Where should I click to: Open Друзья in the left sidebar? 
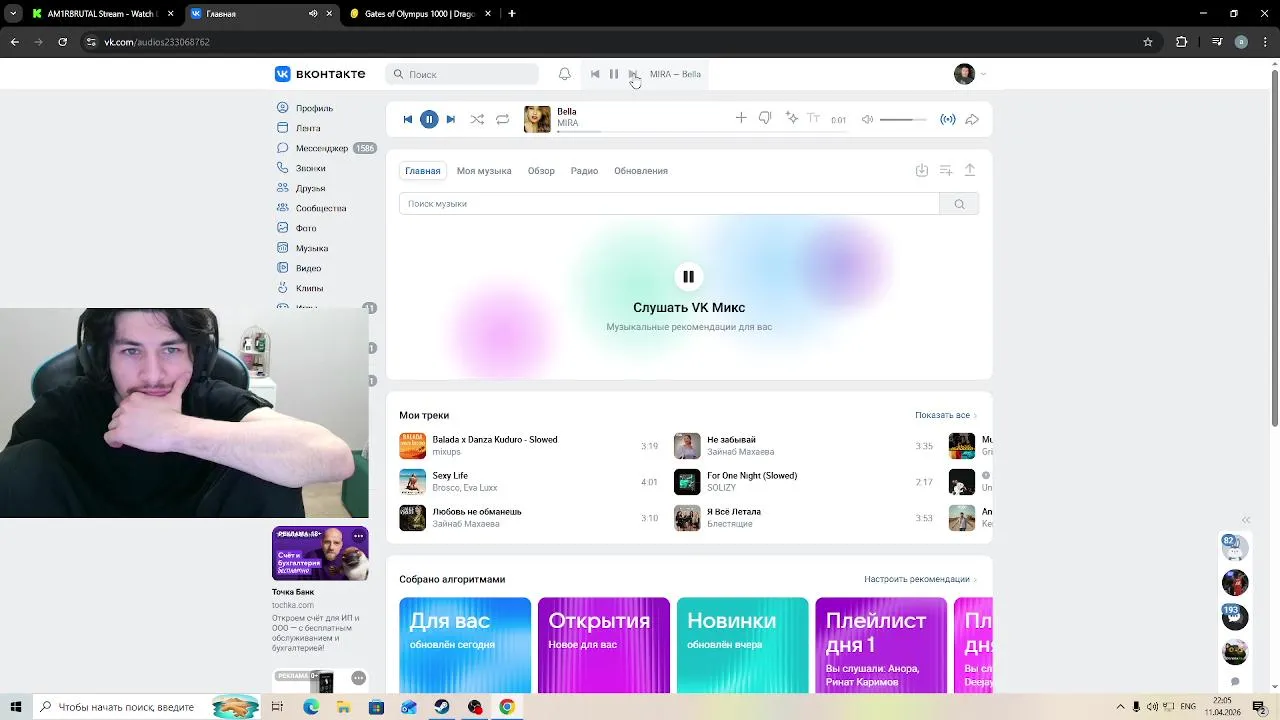pos(310,188)
